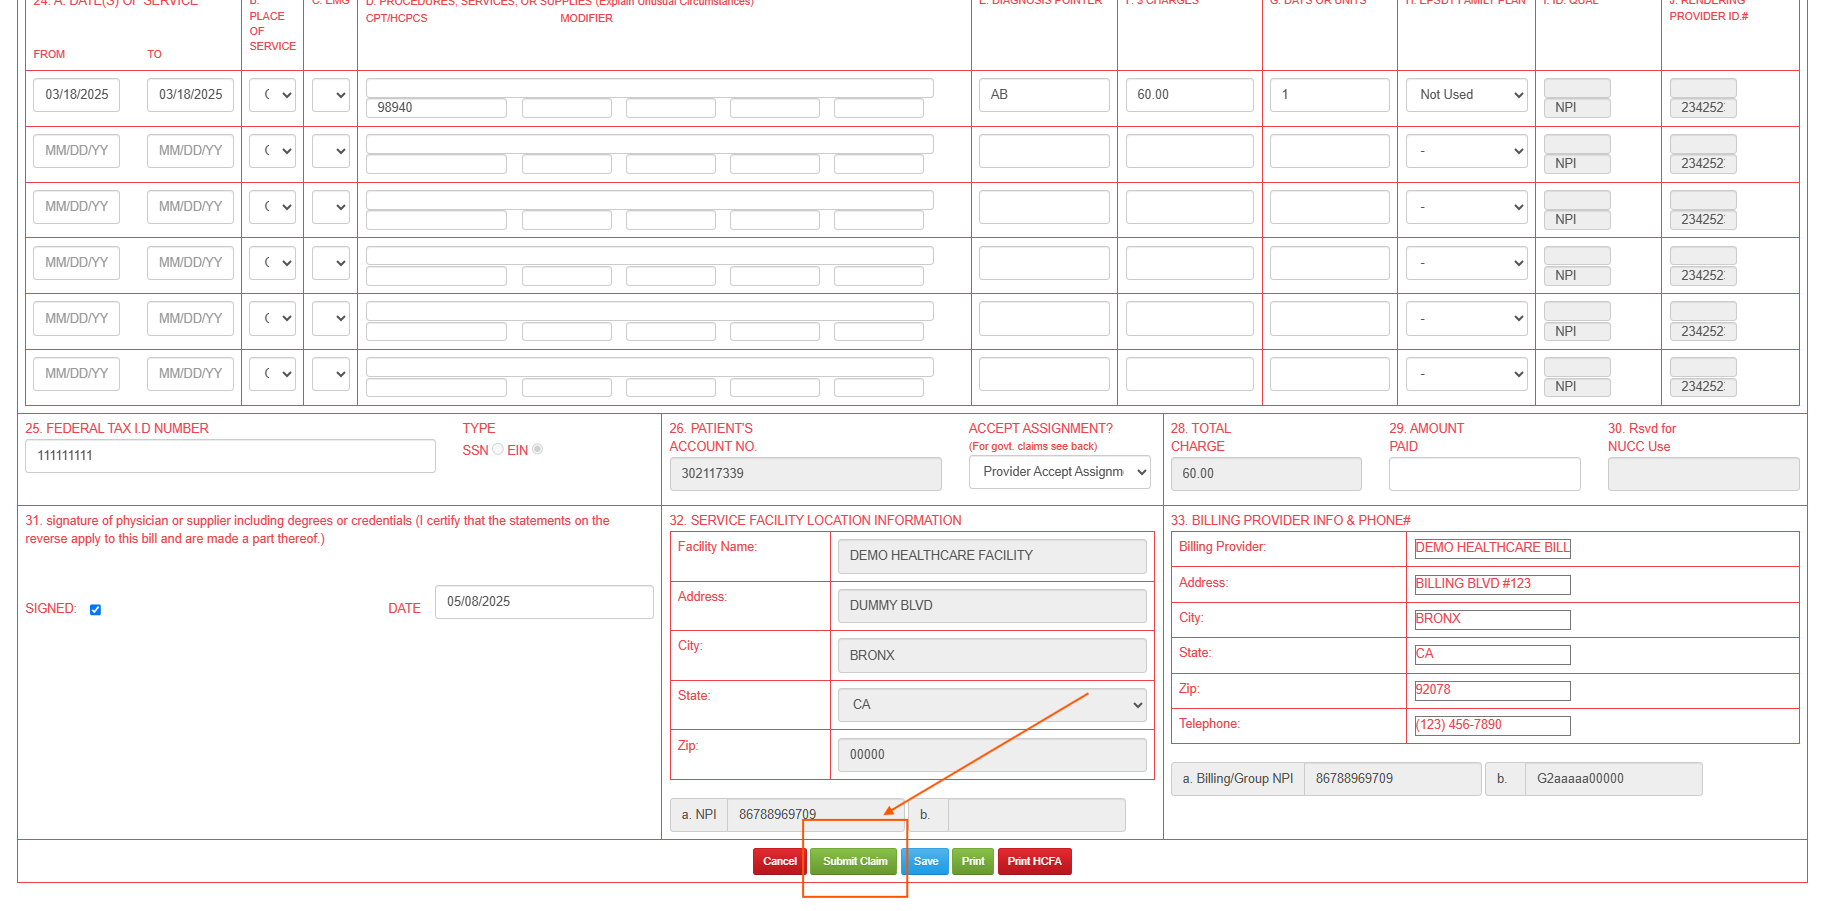Click facility NPI field 86788969709

(x=817, y=815)
